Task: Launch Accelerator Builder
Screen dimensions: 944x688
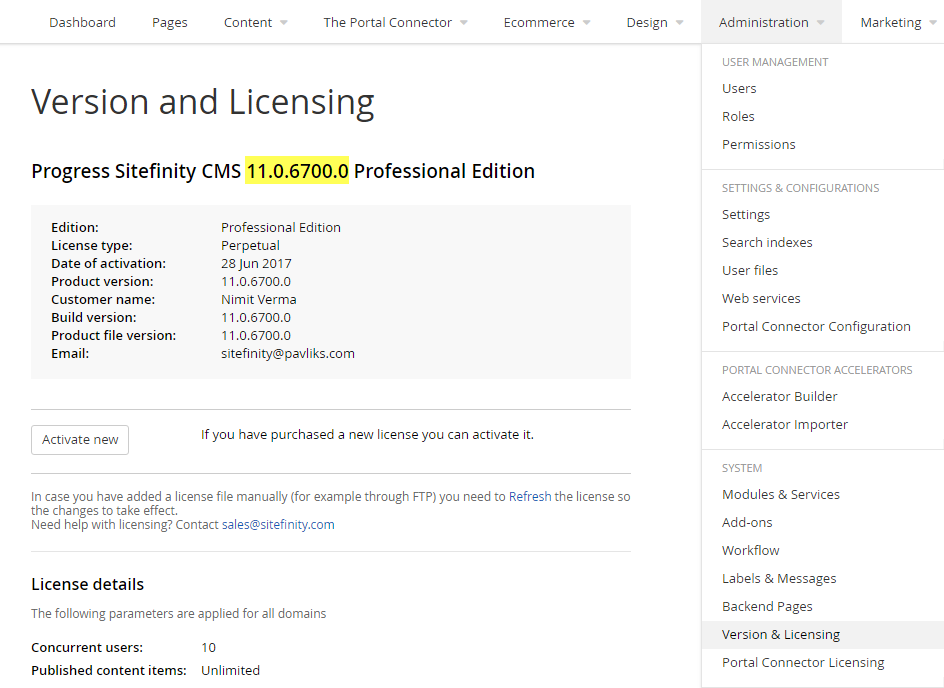Action: coord(780,397)
